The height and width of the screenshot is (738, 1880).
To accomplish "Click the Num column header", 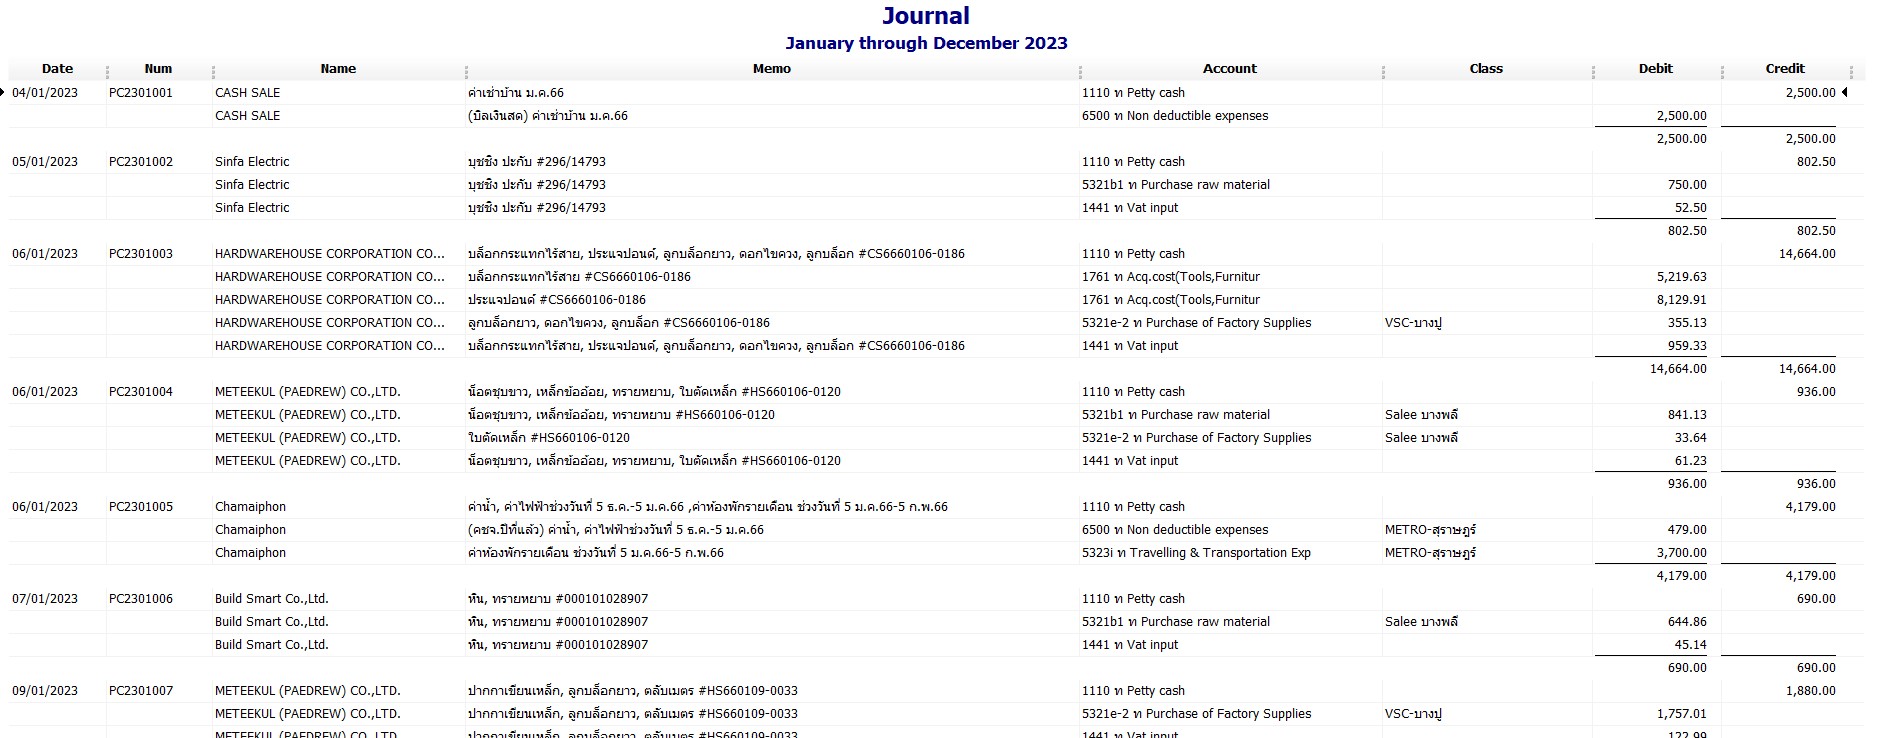I will (x=158, y=69).
